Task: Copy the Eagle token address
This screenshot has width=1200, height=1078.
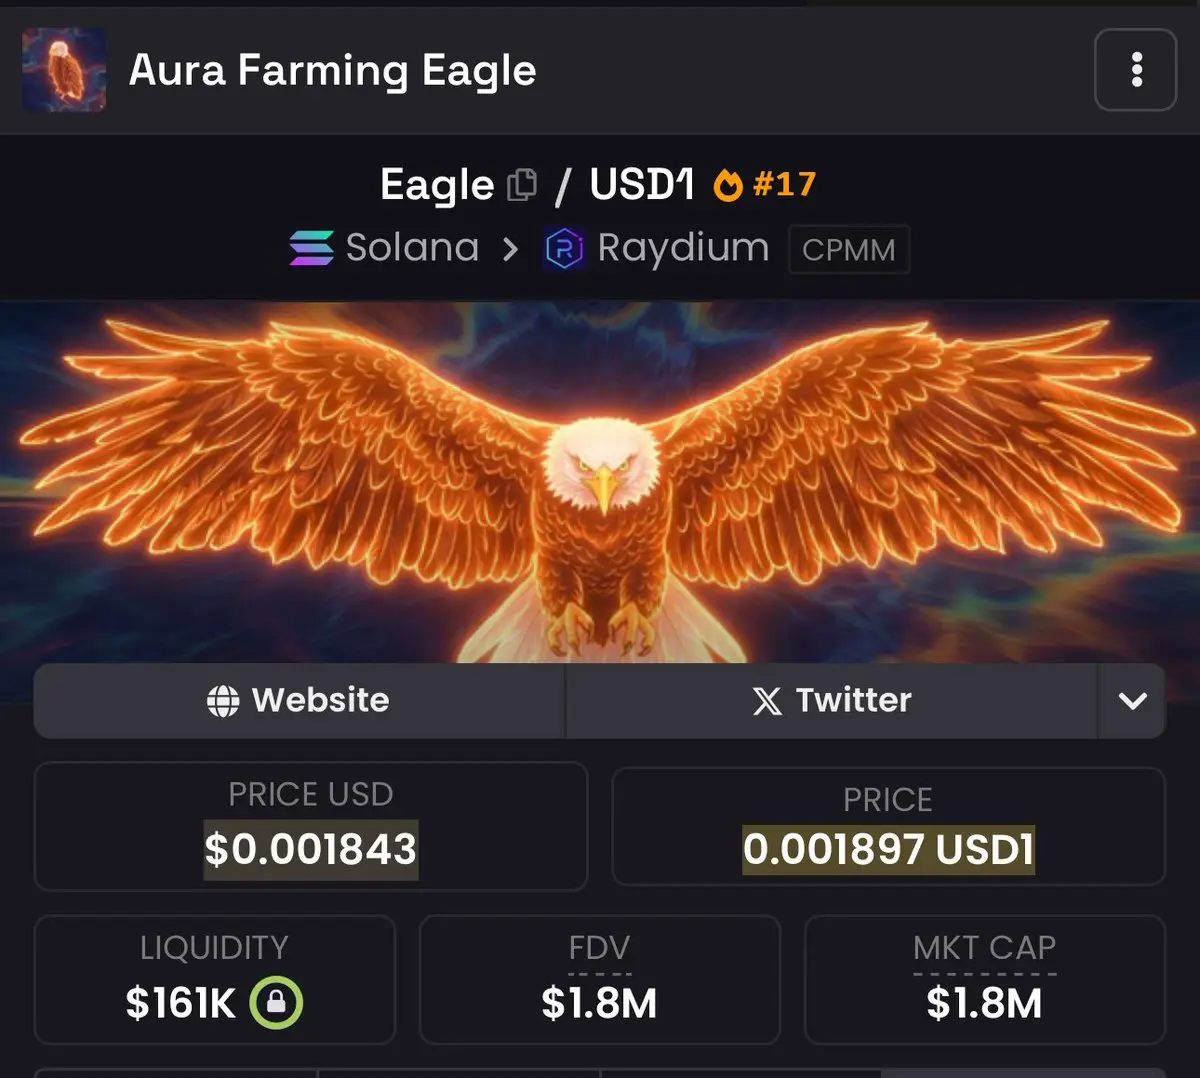Action: pyautogui.click(x=522, y=185)
